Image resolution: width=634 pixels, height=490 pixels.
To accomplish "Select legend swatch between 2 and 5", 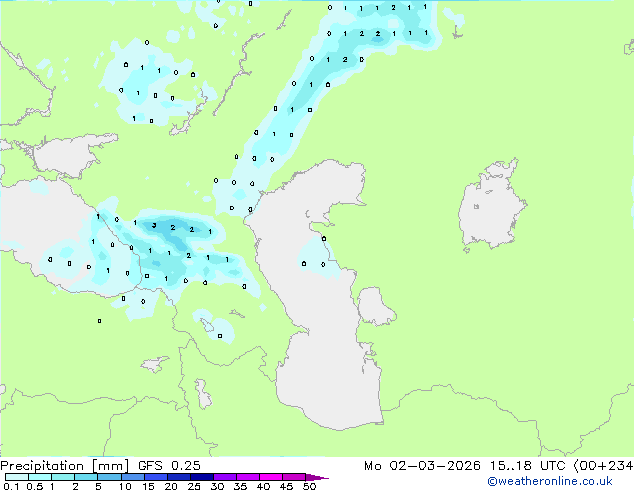I will [86, 477].
